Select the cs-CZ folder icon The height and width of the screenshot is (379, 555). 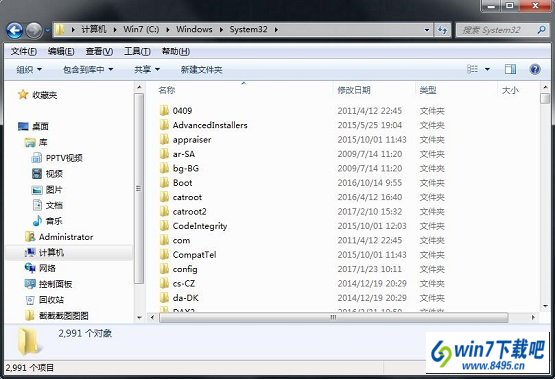tap(164, 283)
